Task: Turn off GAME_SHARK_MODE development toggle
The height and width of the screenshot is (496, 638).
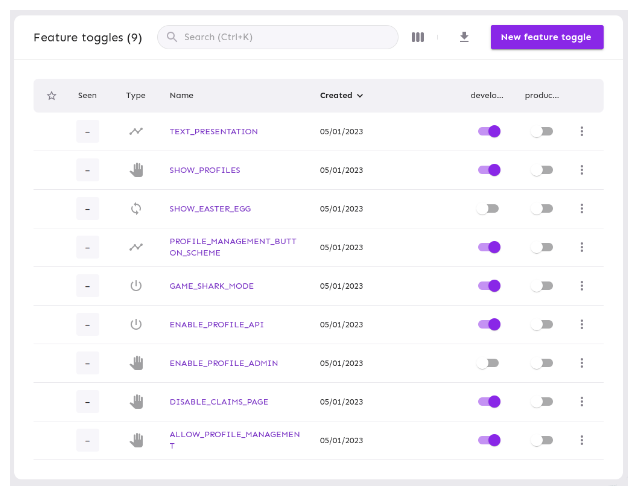Action: (x=489, y=286)
